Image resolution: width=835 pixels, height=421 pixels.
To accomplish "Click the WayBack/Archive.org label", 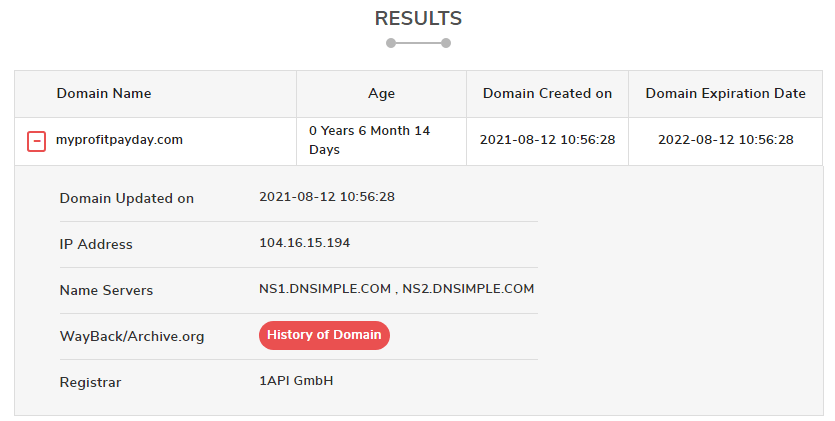I will pyautogui.click(x=132, y=336).
